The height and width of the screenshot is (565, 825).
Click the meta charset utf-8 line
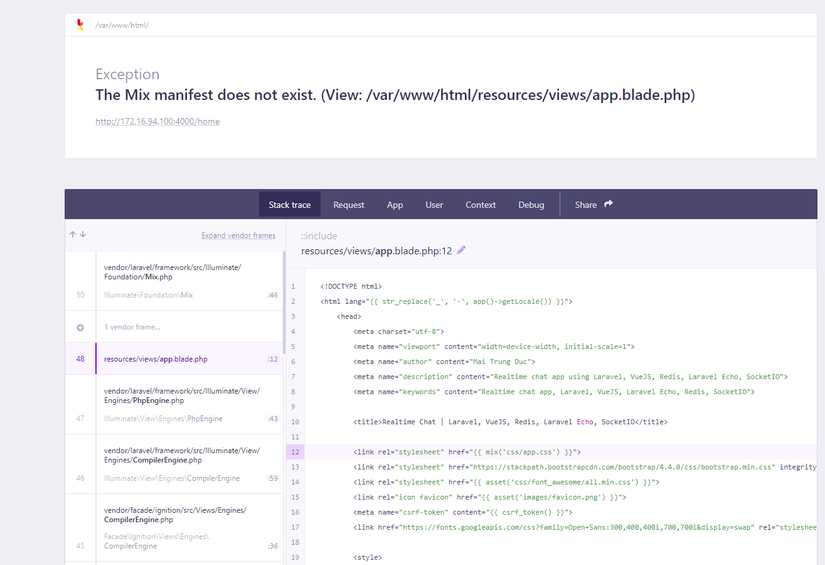click(399, 331)
